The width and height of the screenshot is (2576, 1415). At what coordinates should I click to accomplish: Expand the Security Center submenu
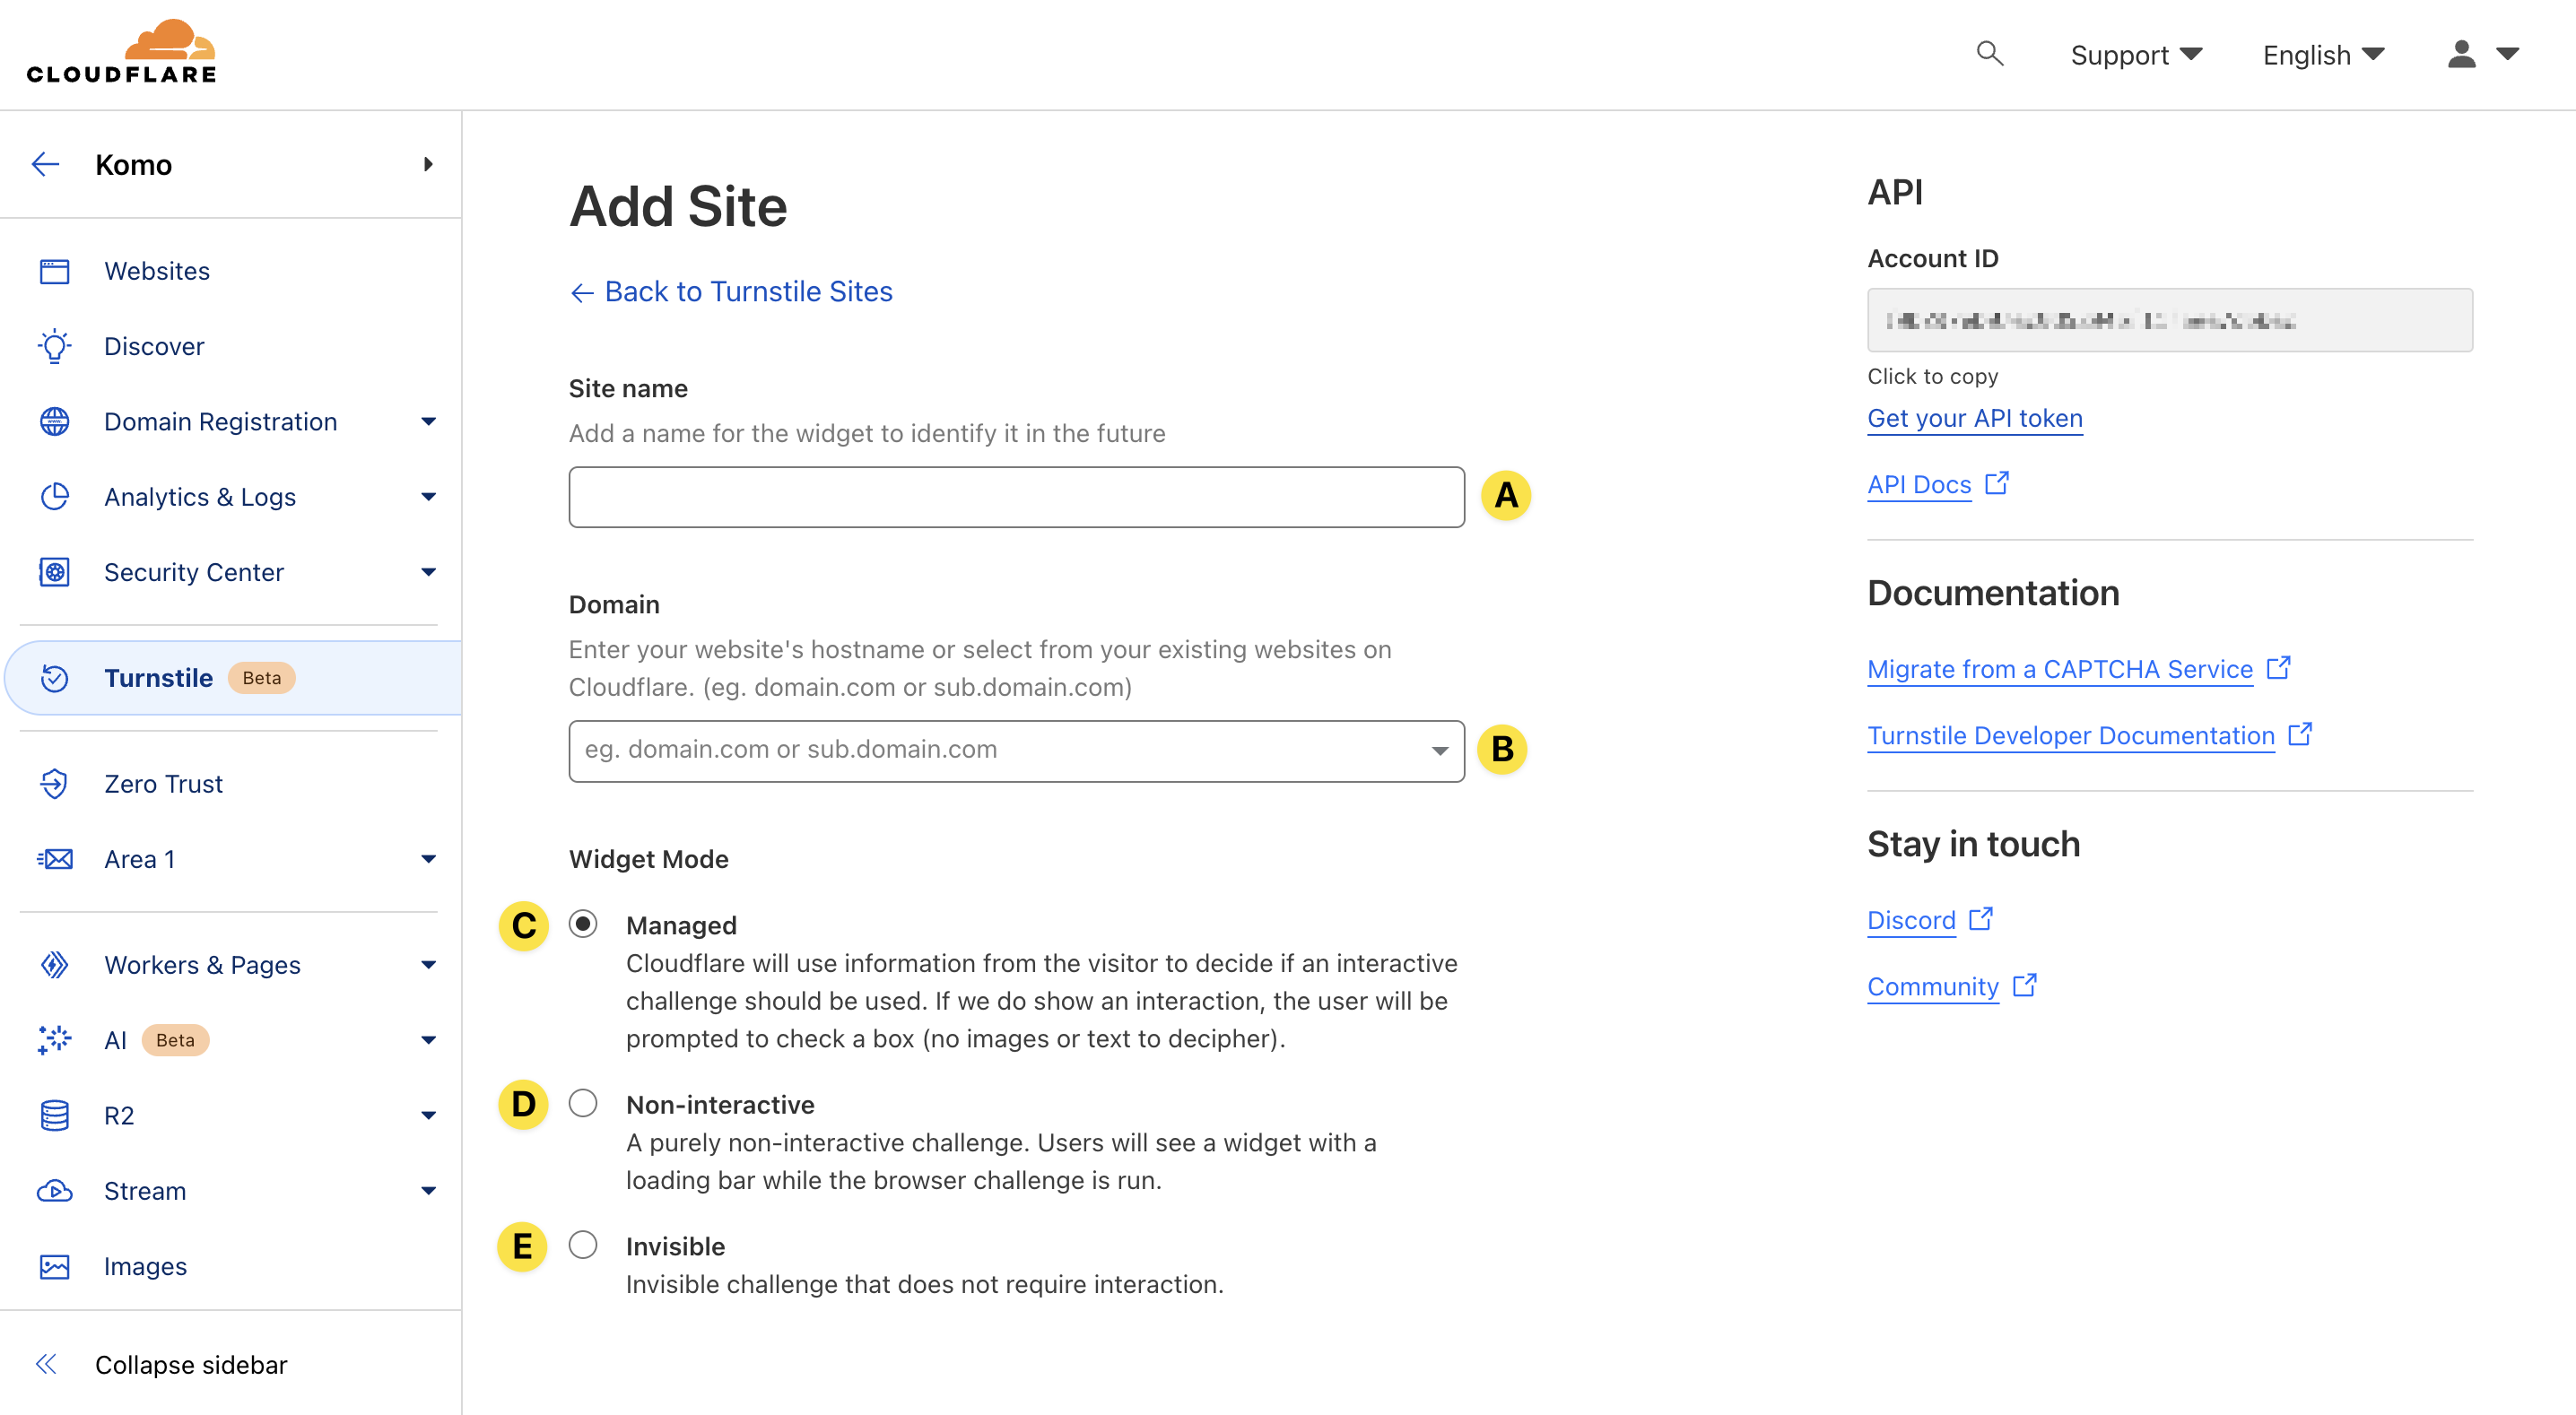click(428, 572)
